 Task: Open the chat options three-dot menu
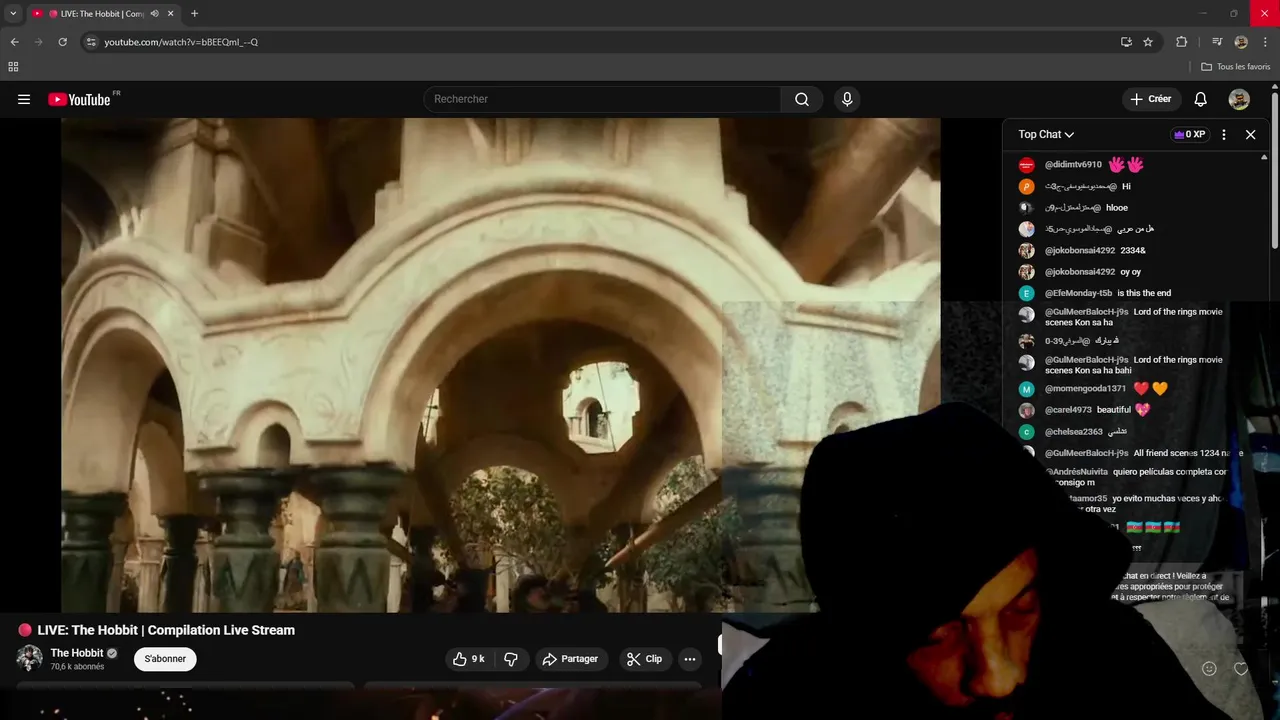1223,134
